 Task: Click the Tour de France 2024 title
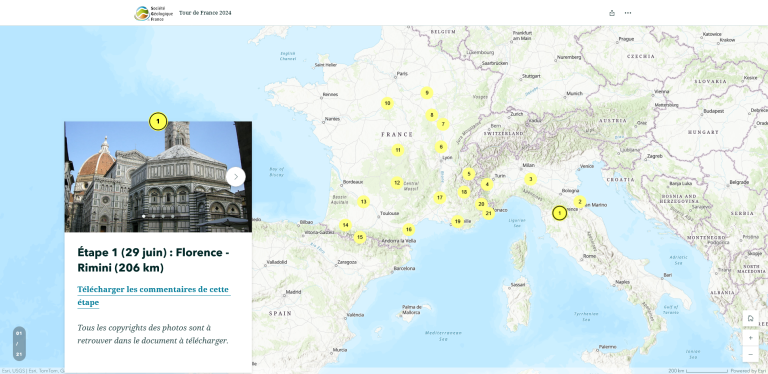click(x=205, y=13)
